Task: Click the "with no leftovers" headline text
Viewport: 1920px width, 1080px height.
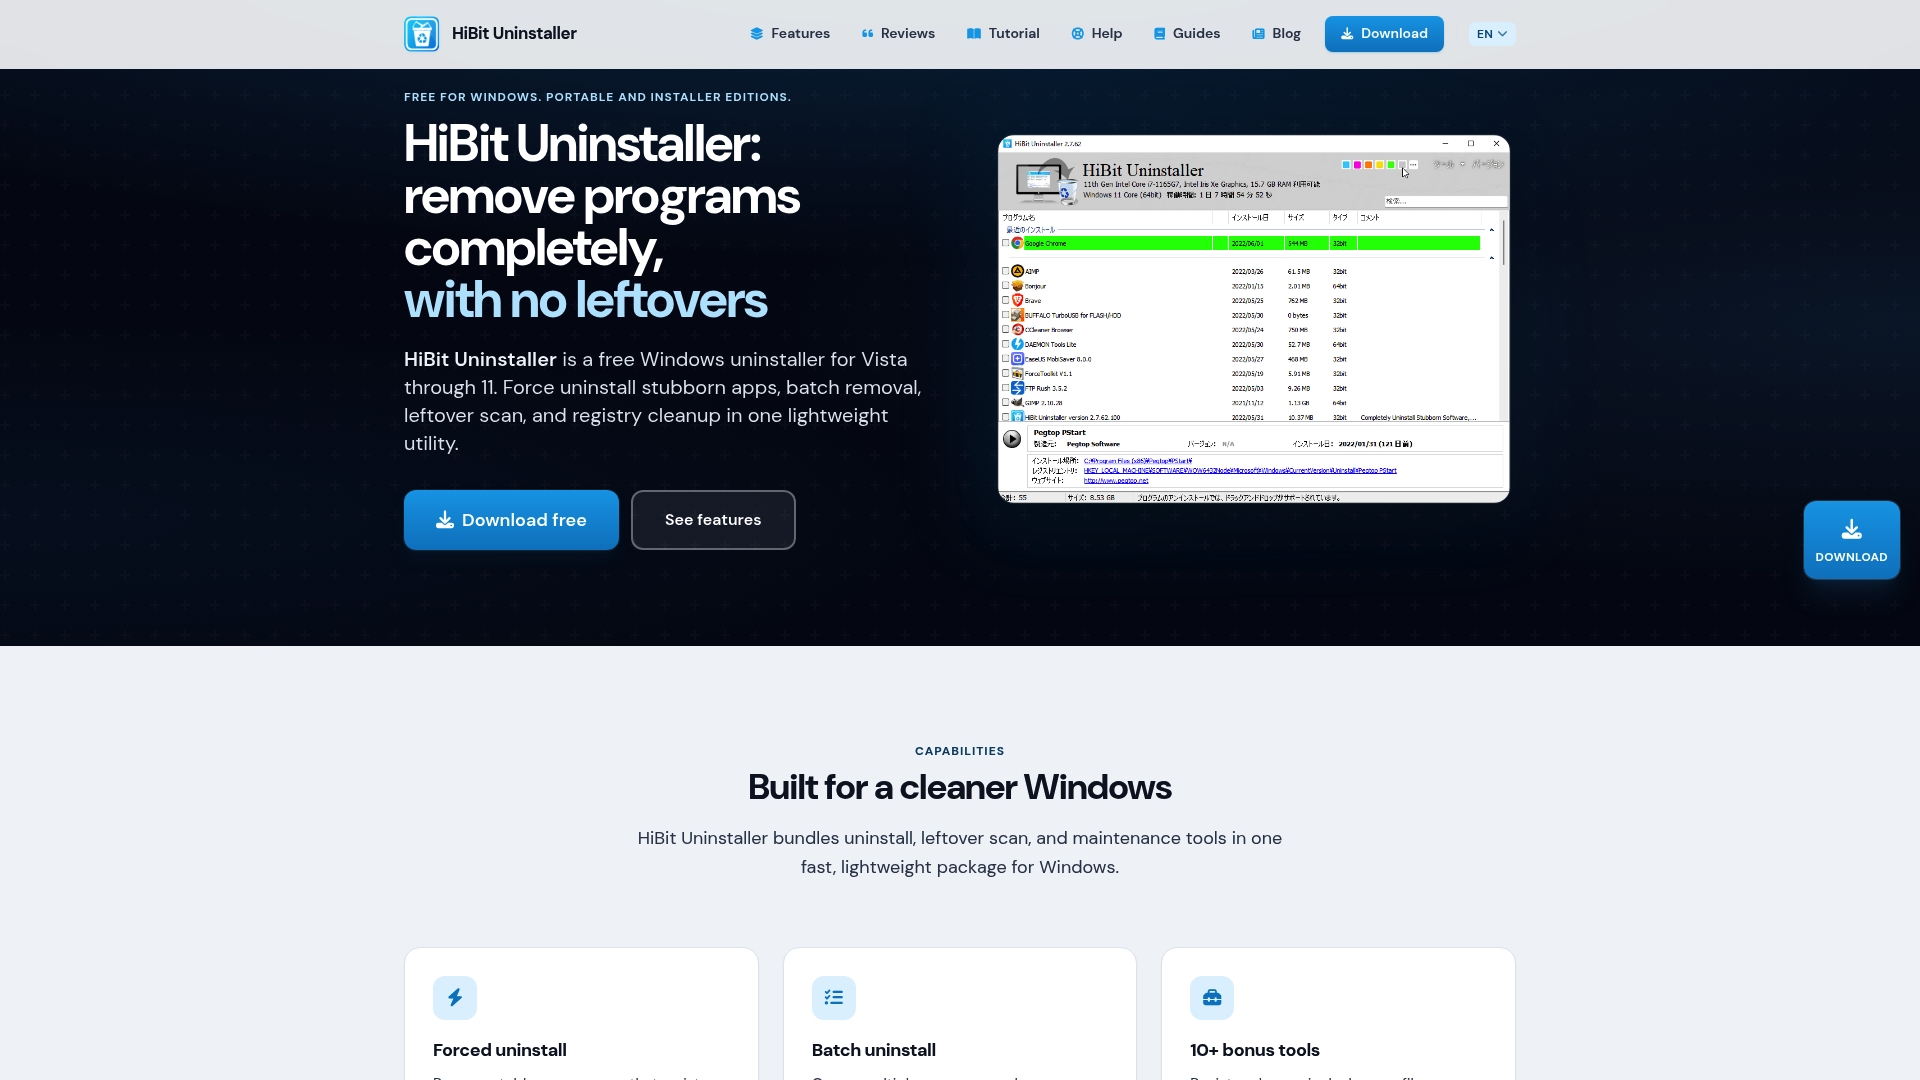Action: 585,301
